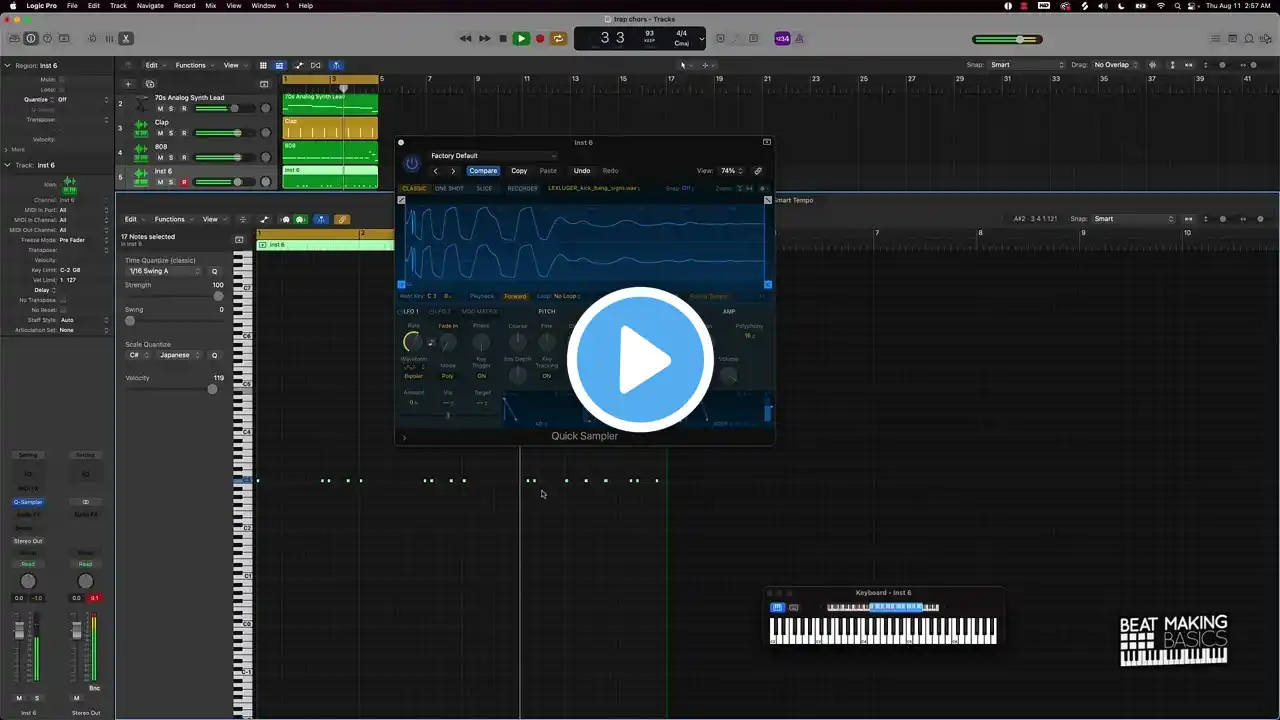Open the Scale Quantize C# key dropdown

(x=138, y=355)
